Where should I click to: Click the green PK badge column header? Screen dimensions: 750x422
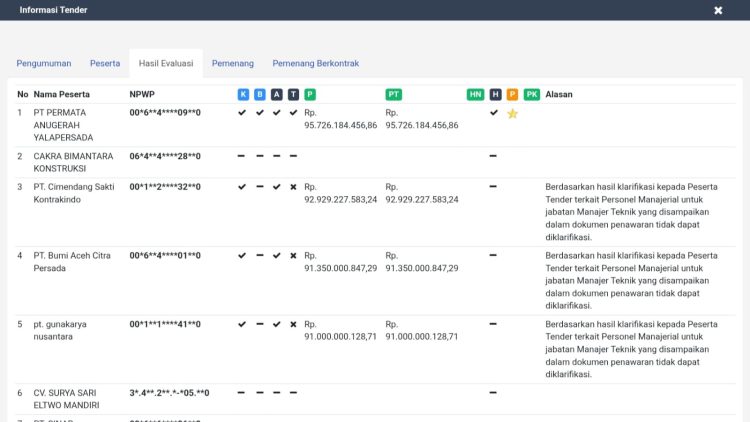point(531,94)
